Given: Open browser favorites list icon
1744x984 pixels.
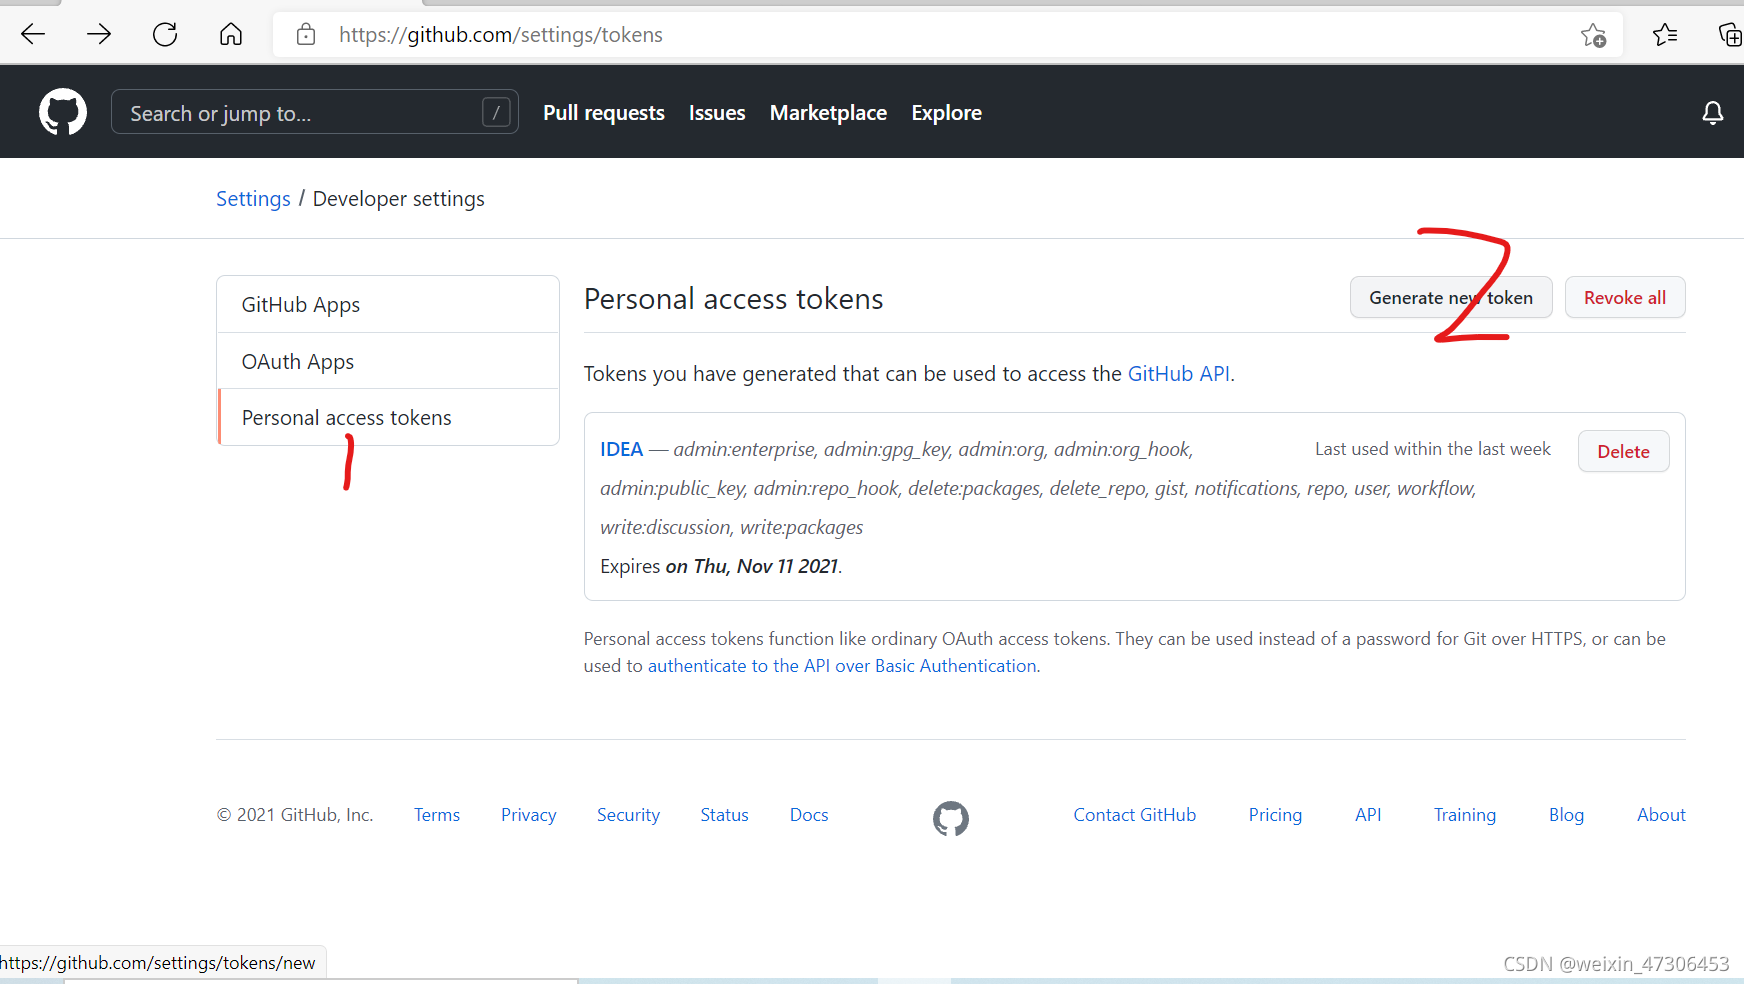Looking at the screenshot, I should point(1665,35).
